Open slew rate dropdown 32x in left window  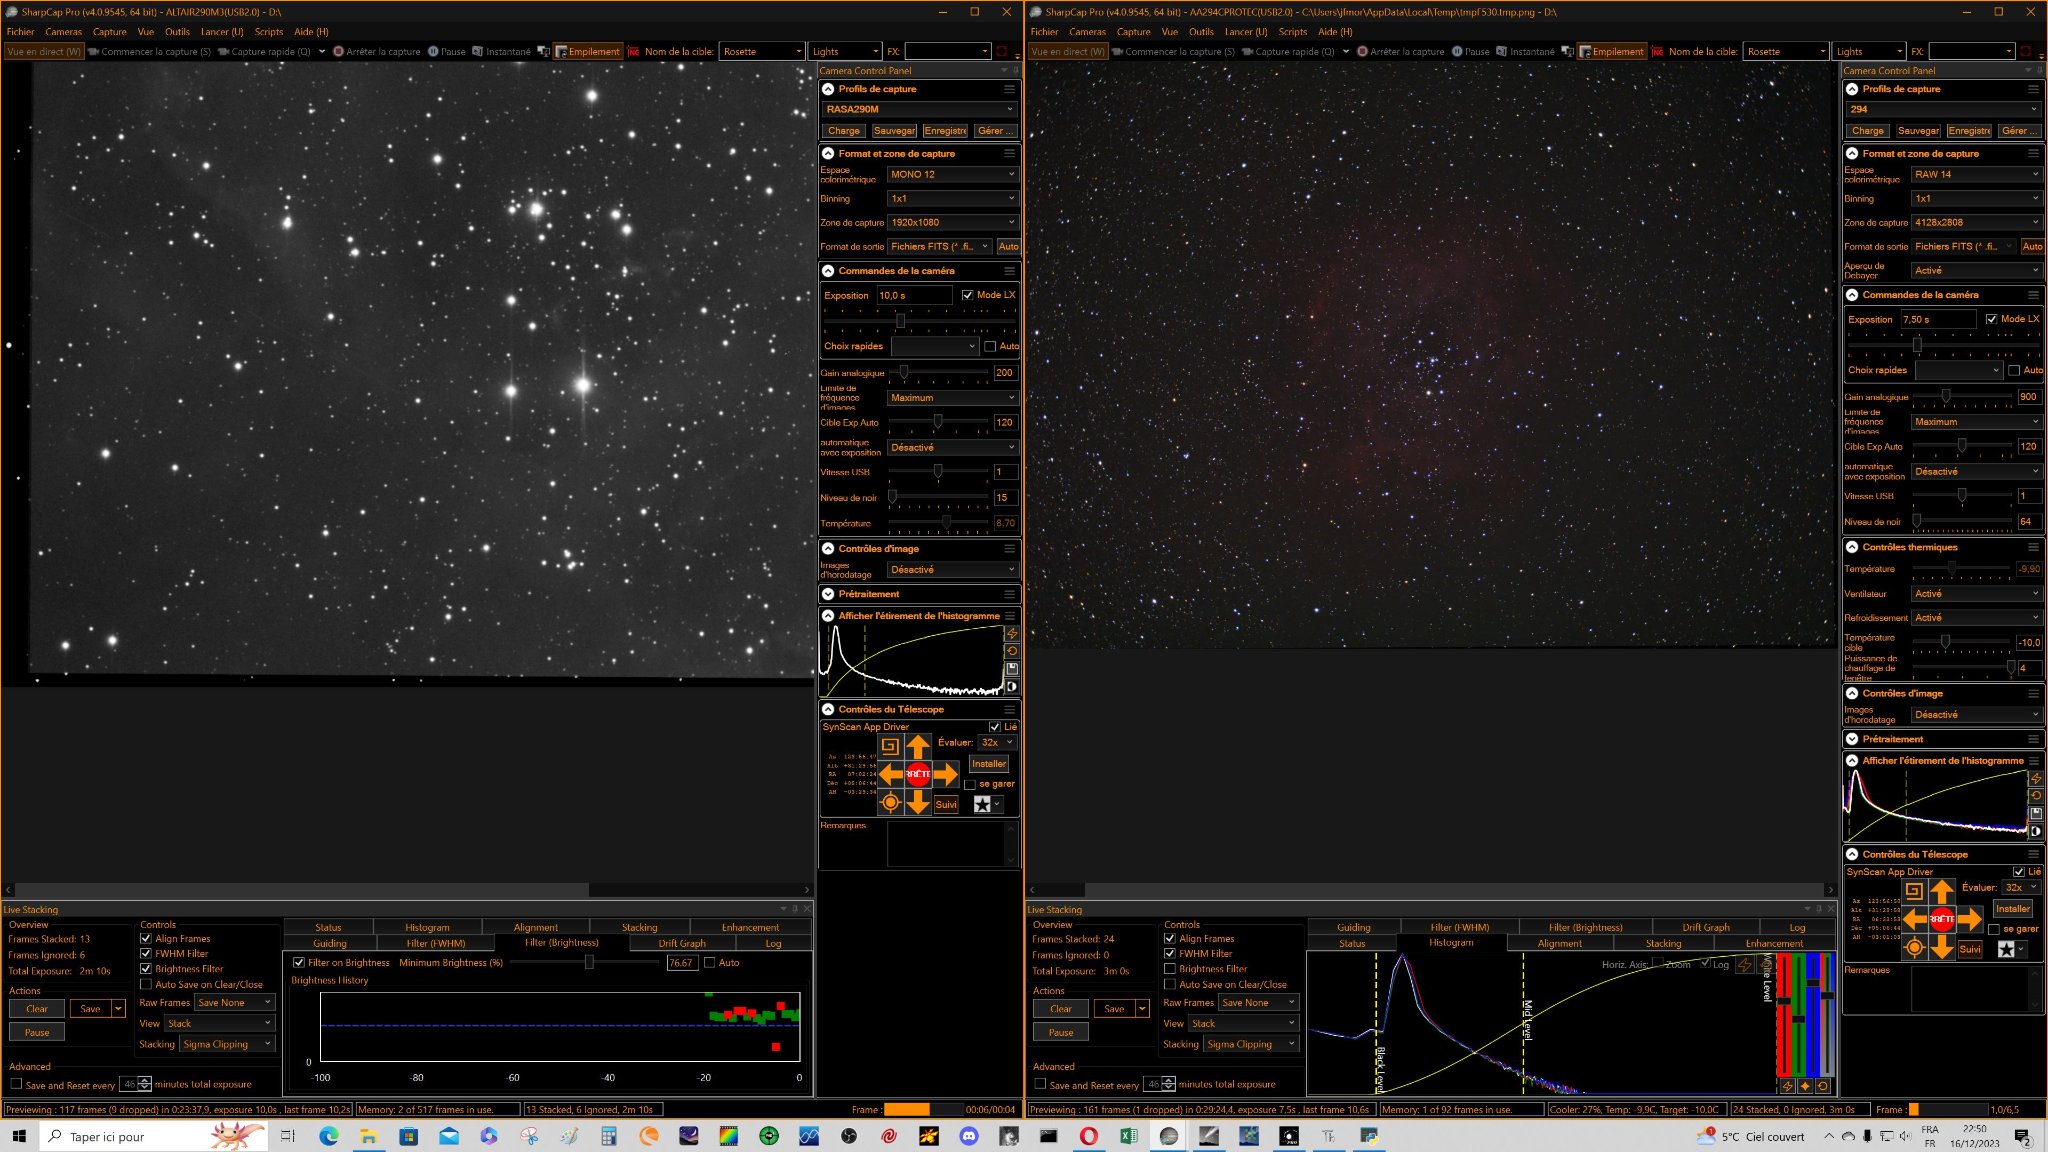997,743
